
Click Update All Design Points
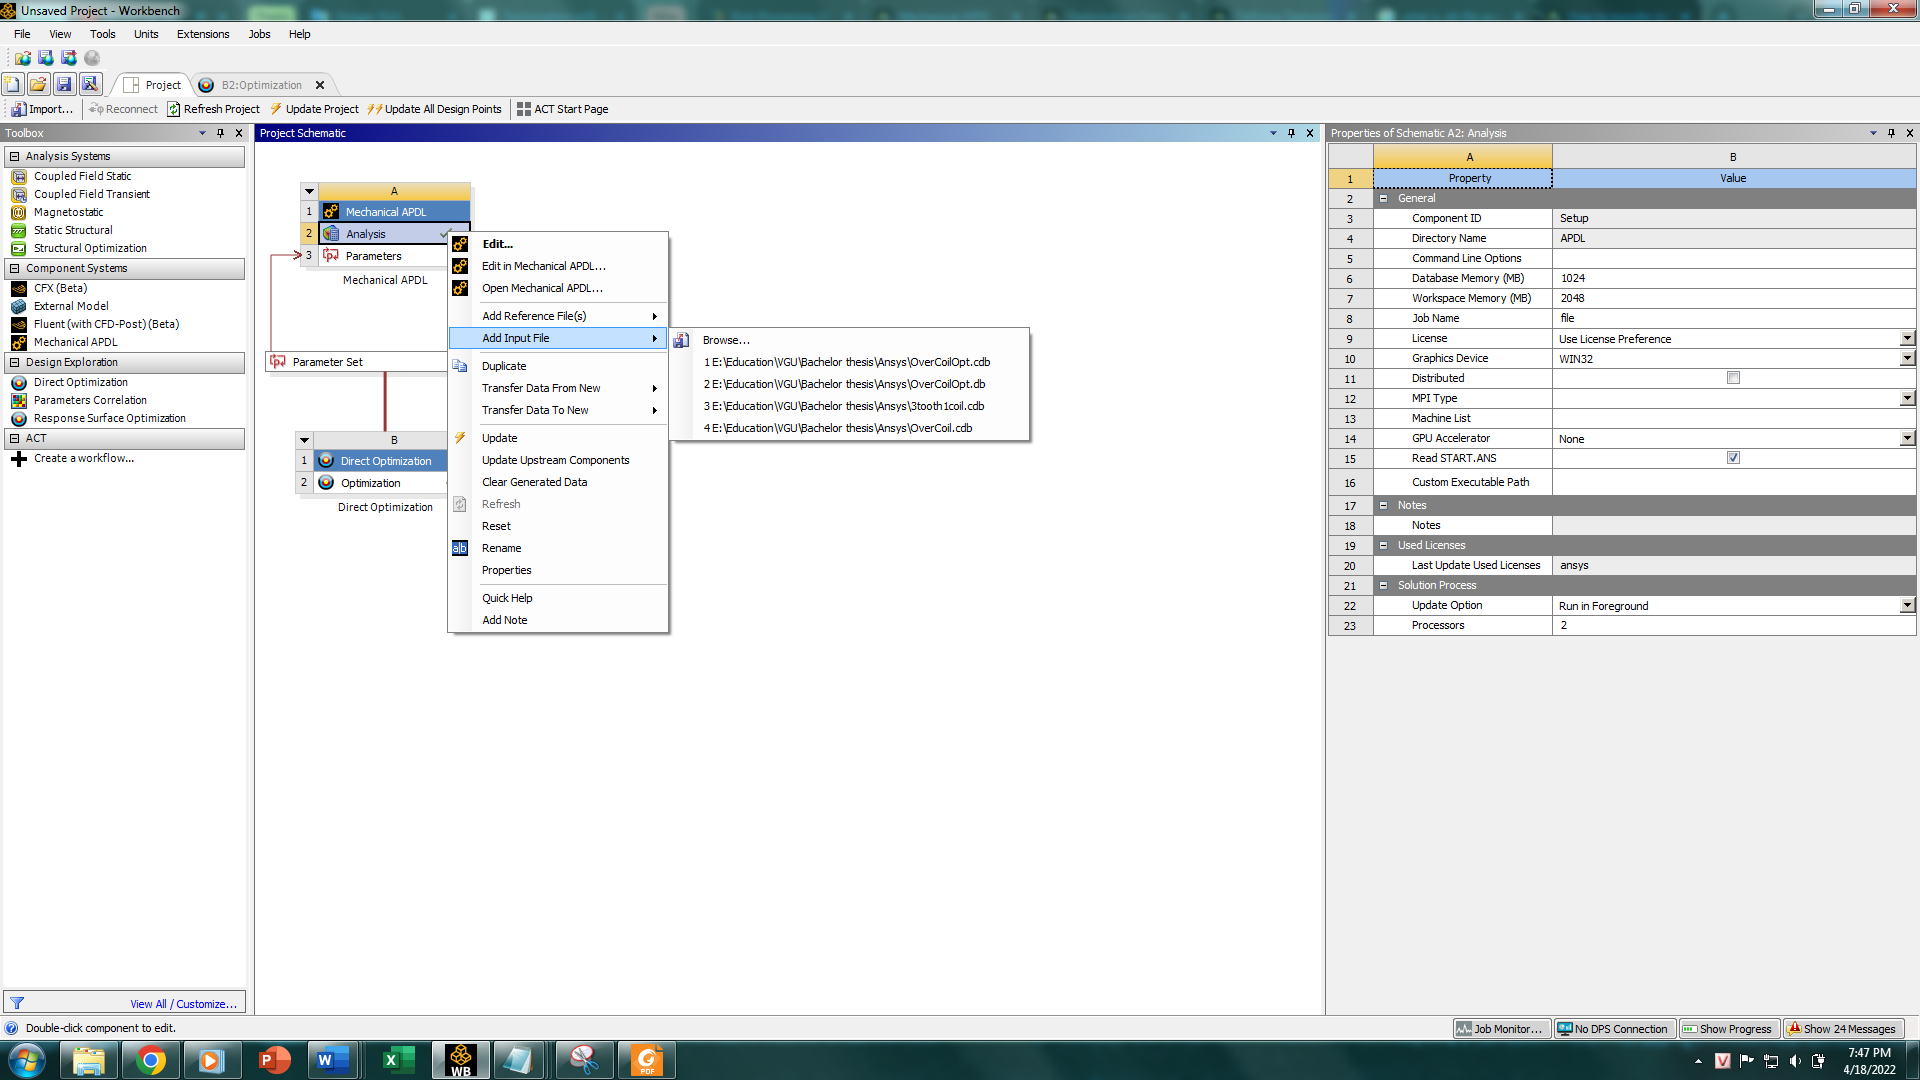tap(434, 109)
